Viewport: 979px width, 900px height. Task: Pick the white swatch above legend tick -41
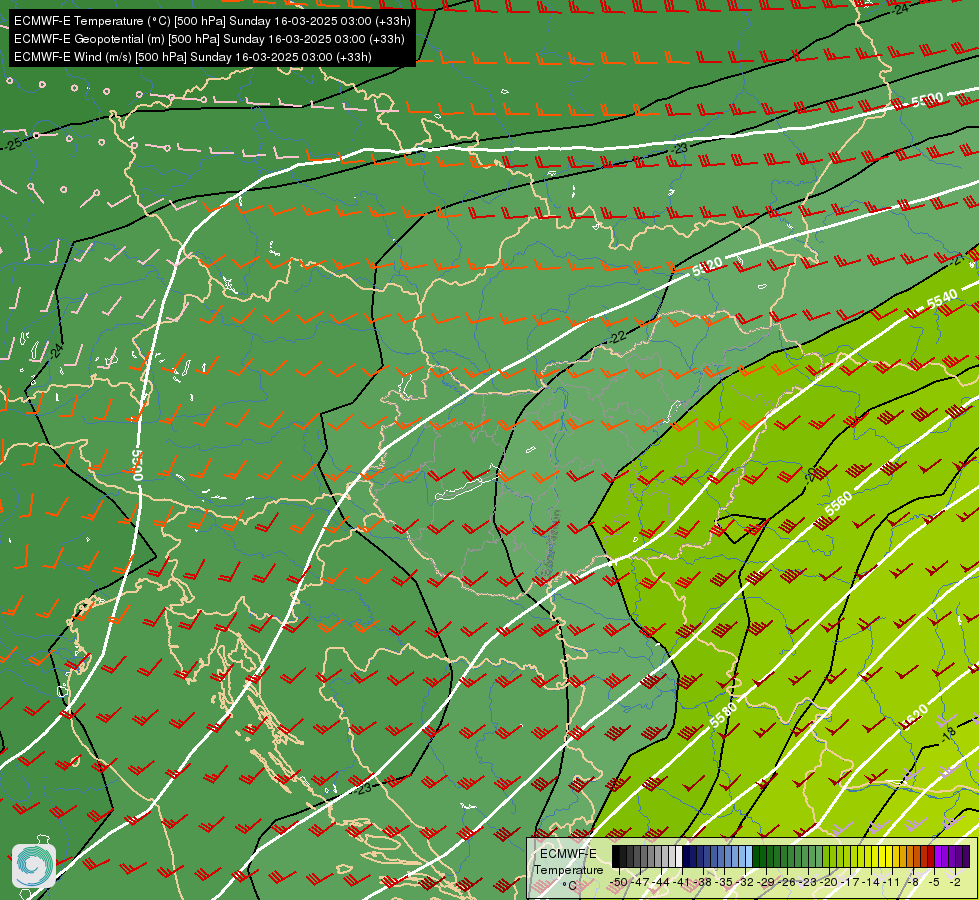pyautogui.click(x=679, y=857)
